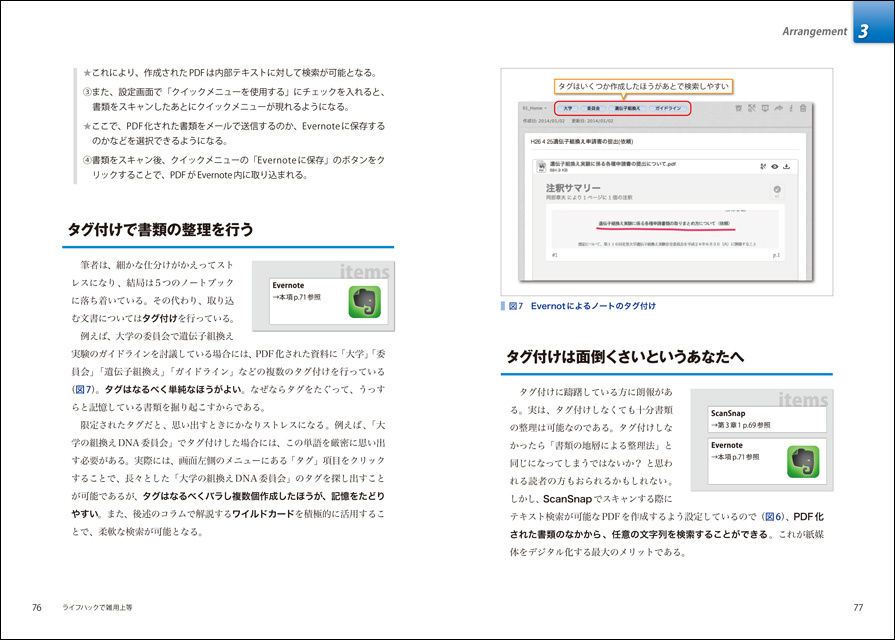895x640 pixels.
Task: Click the Evernote elephant icon on left page
Action: [x=364, y=301]
